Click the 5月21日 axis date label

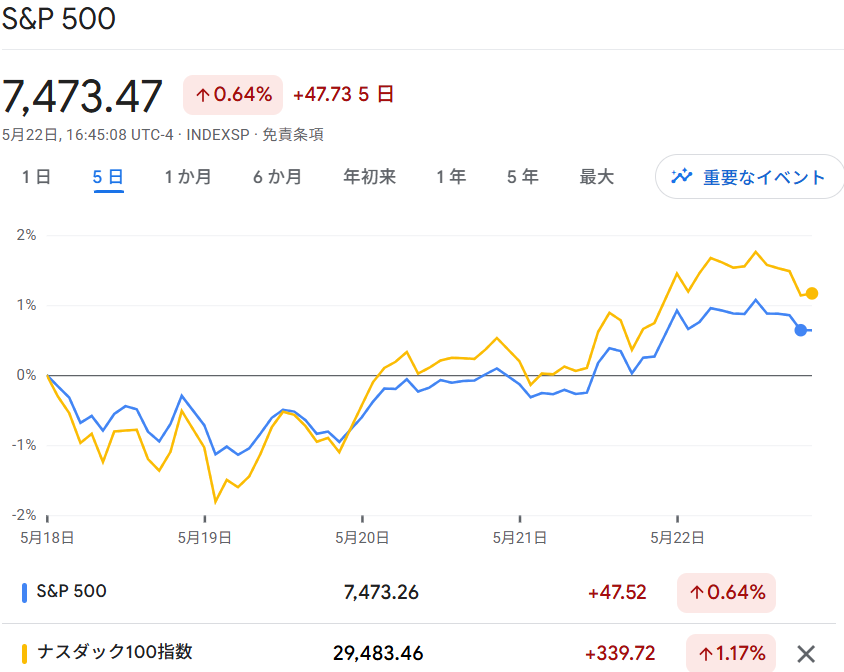tap(520, 537)
